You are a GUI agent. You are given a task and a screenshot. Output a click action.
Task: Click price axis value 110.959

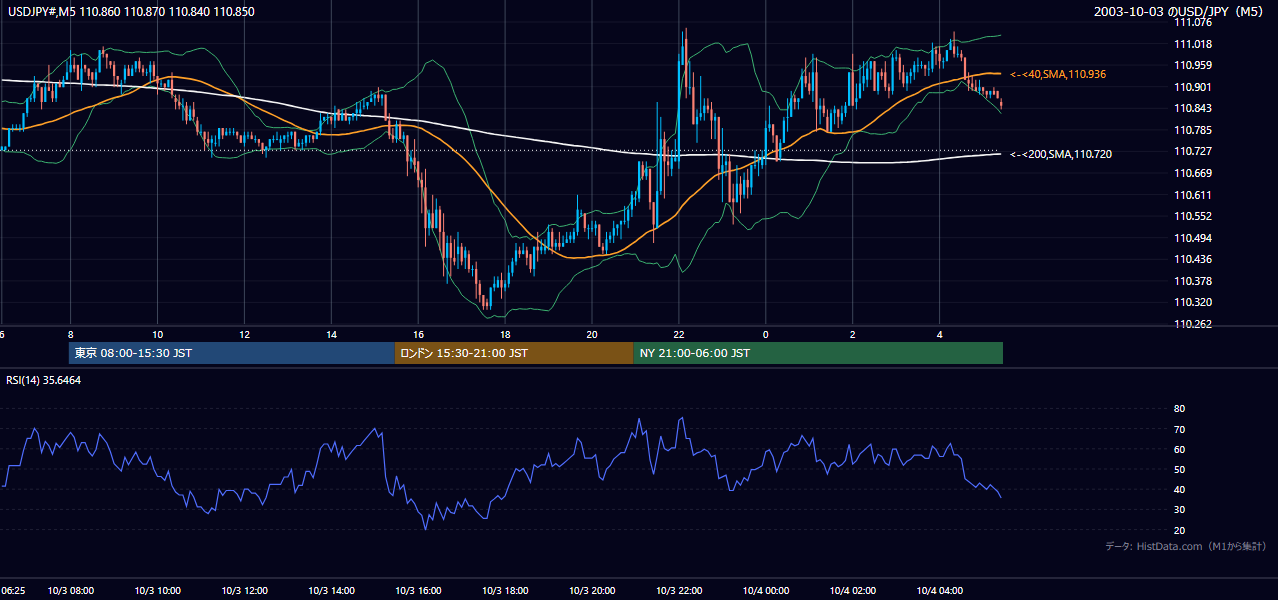[x=1194, y=65]
